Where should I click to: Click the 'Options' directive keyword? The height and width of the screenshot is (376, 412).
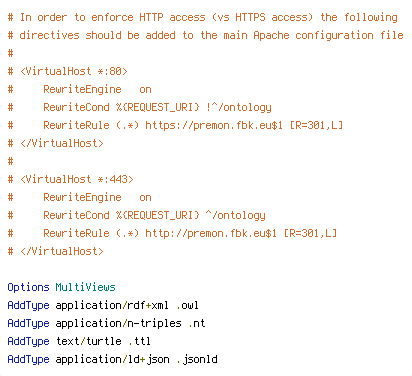tap(28, 287)
